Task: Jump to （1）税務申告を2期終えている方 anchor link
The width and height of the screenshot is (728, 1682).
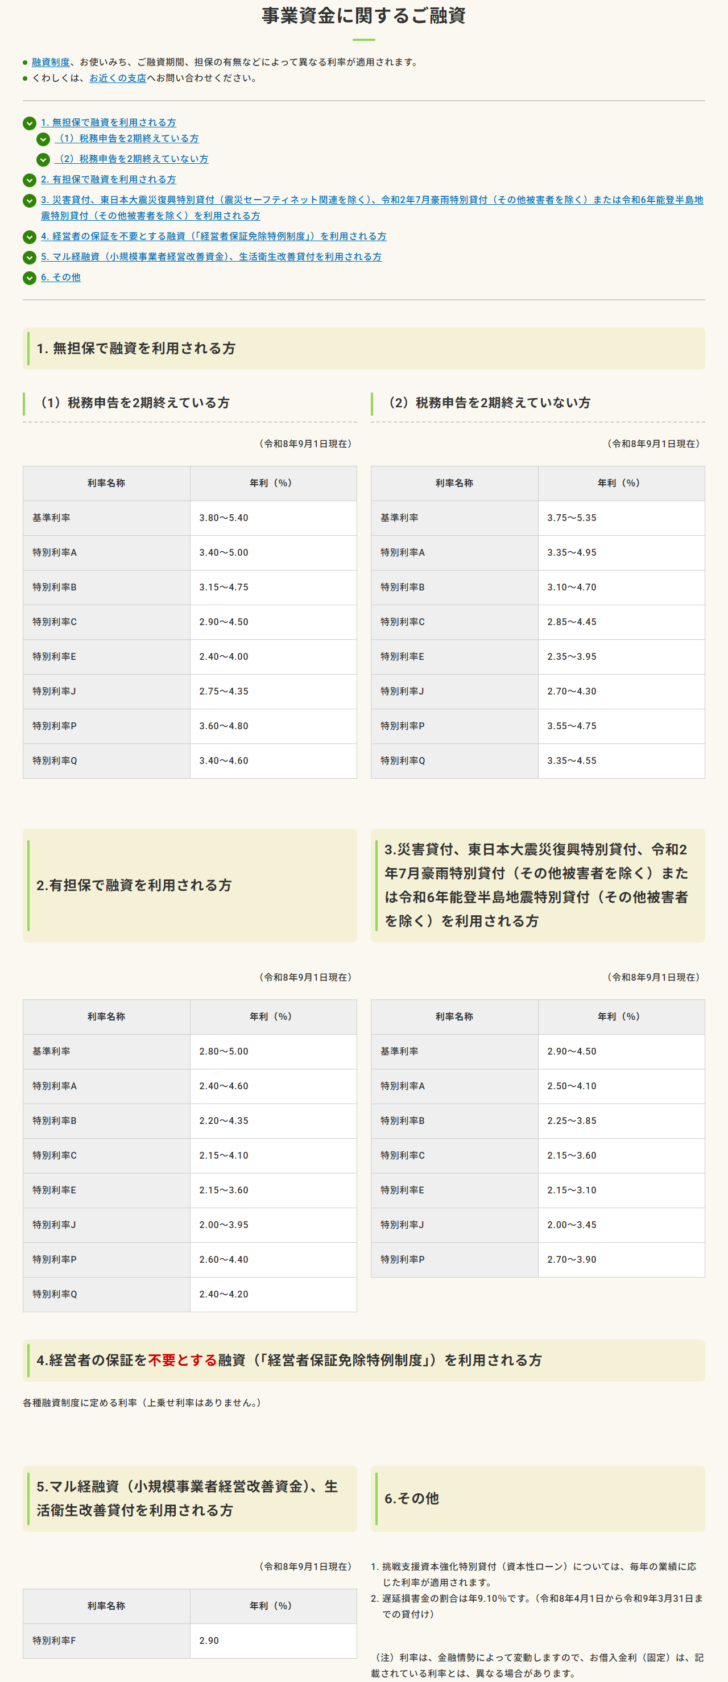Action: 127,139
